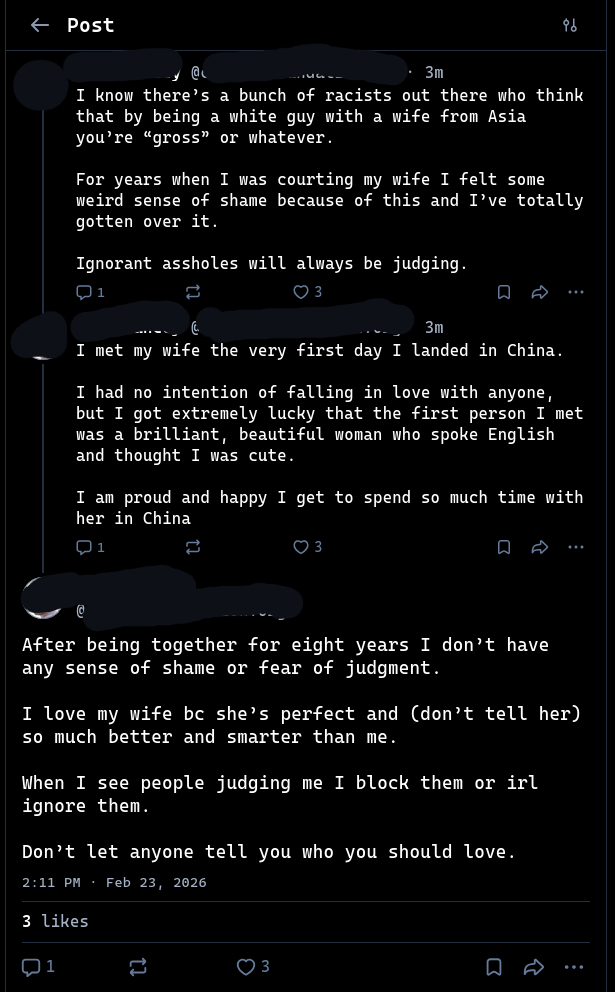Reply to the main post at the bottom
Image resolution: width=615 pixels, height=992 pixels.
[32, 967]
